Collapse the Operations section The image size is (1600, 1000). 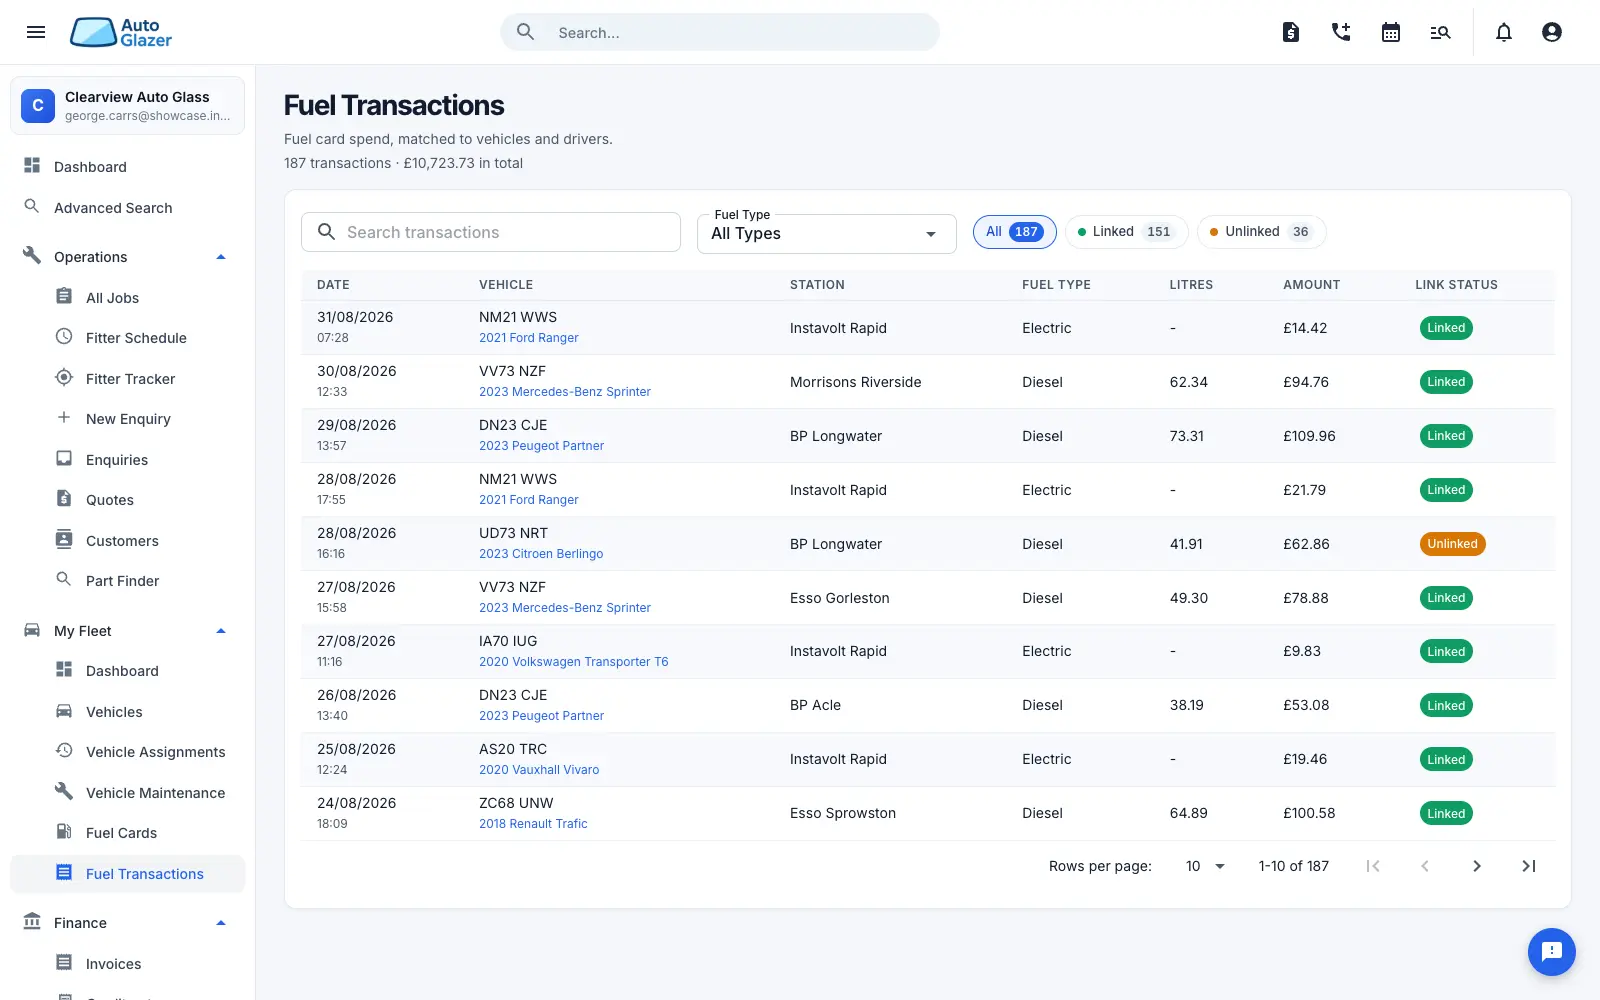[221, 257]
